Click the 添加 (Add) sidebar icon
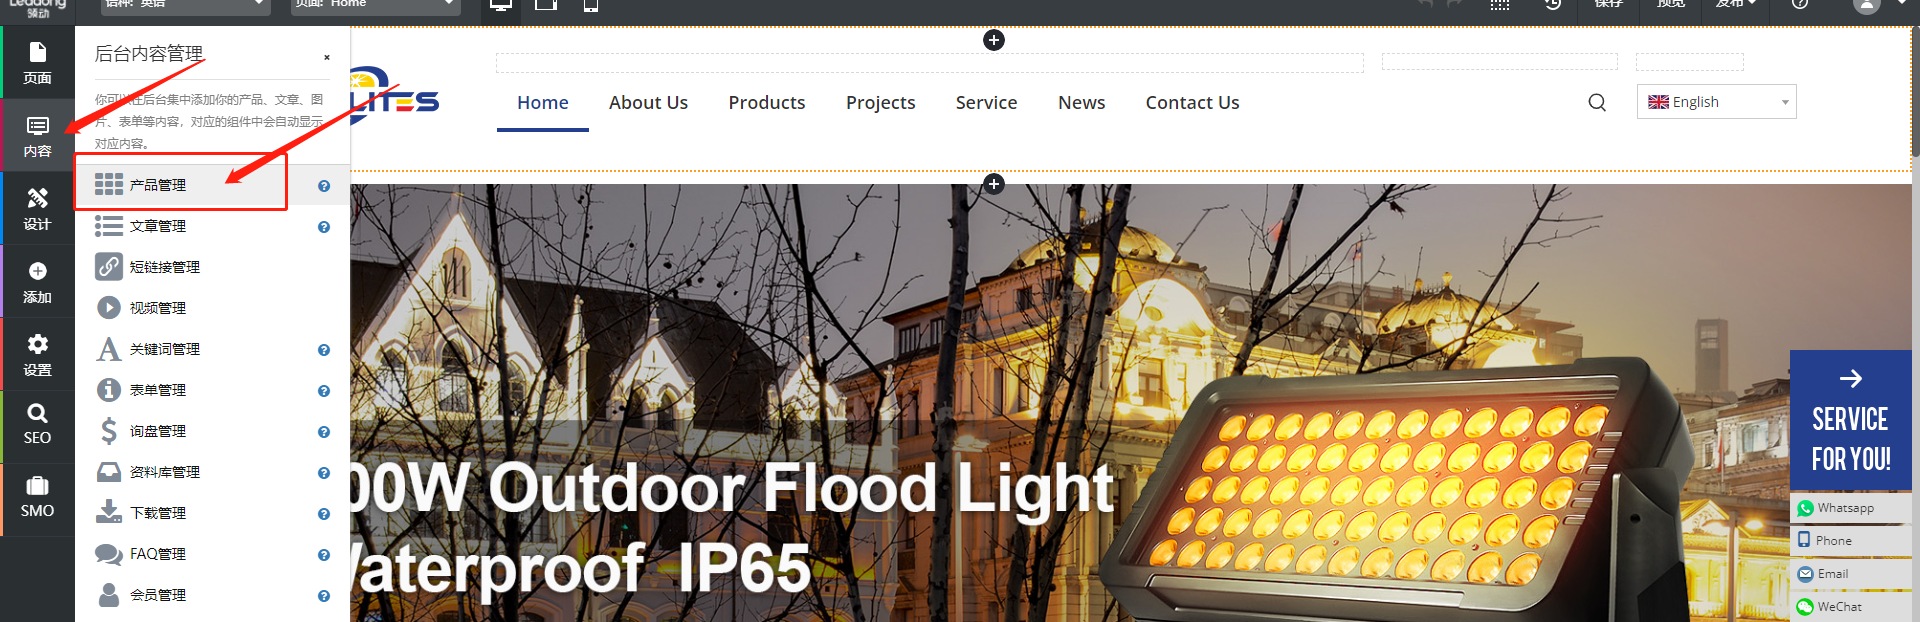This screenshot has height=622, width=1920. 37,281
